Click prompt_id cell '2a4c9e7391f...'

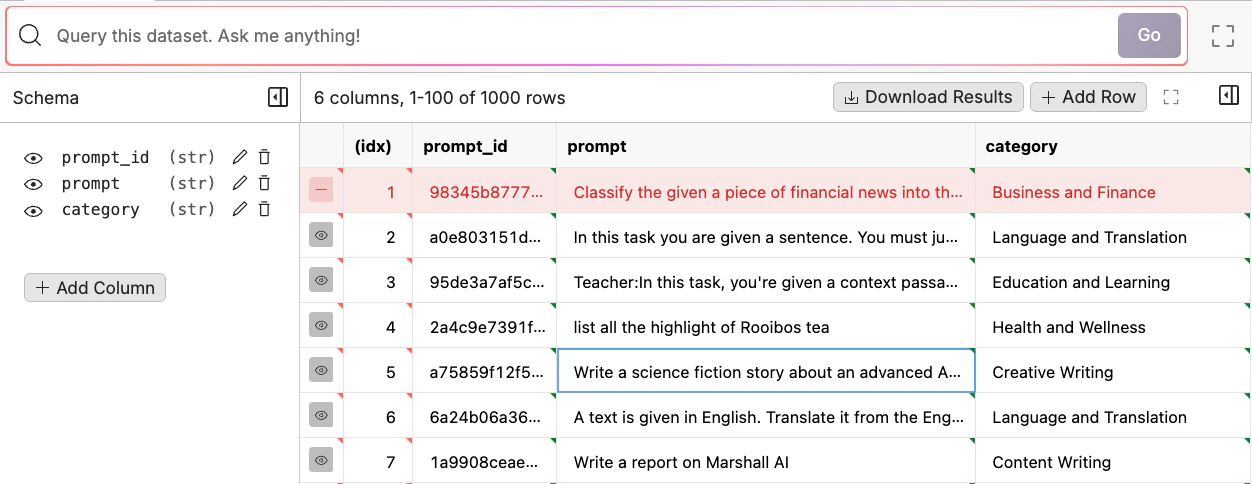click(484, 327)
